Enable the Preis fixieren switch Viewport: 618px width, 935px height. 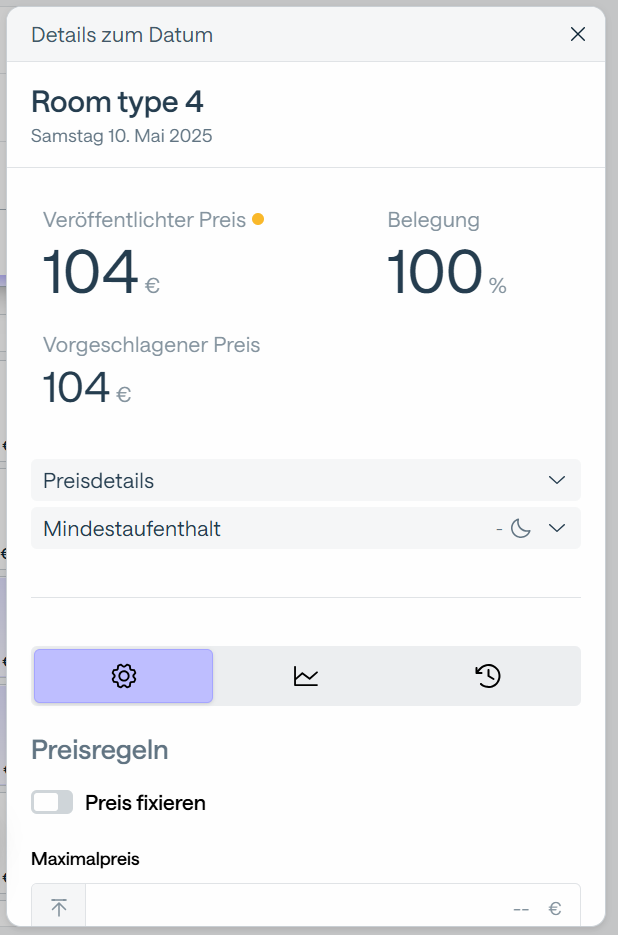tap(52, 802)
